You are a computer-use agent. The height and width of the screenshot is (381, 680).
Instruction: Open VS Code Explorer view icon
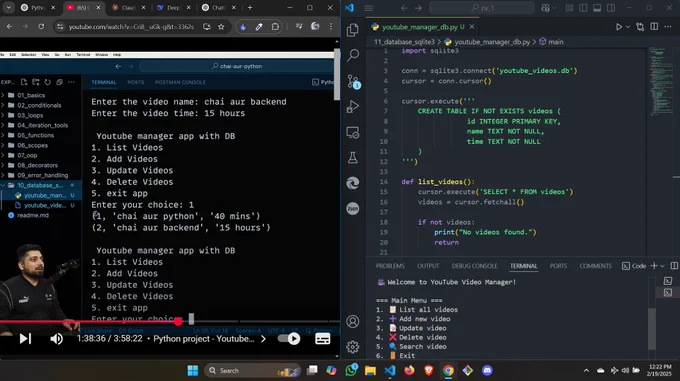(x=353, y=30)
